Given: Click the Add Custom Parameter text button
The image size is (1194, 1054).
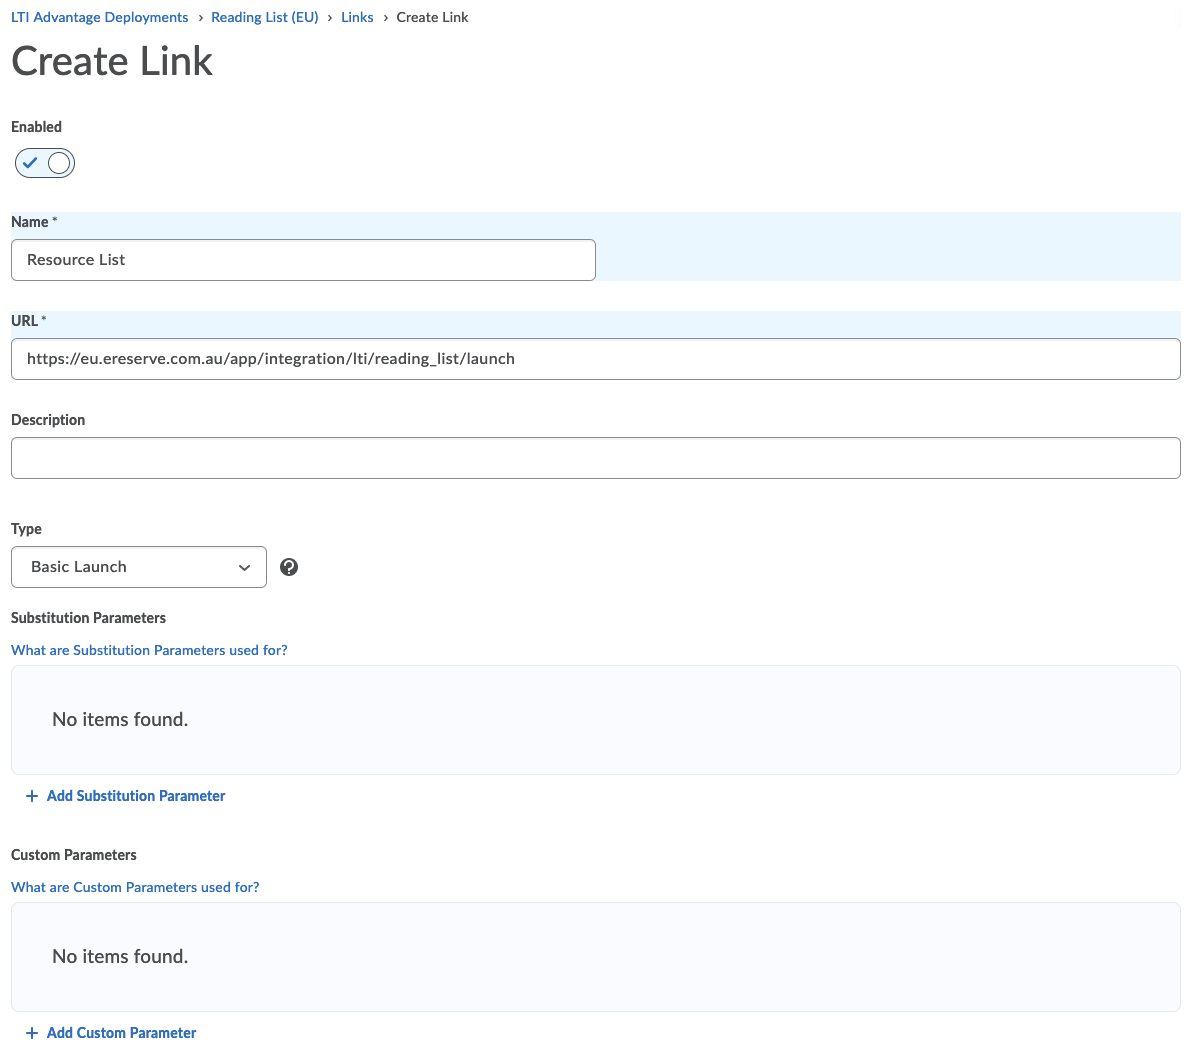Looking at the screenshot, I should [121, 1033].
